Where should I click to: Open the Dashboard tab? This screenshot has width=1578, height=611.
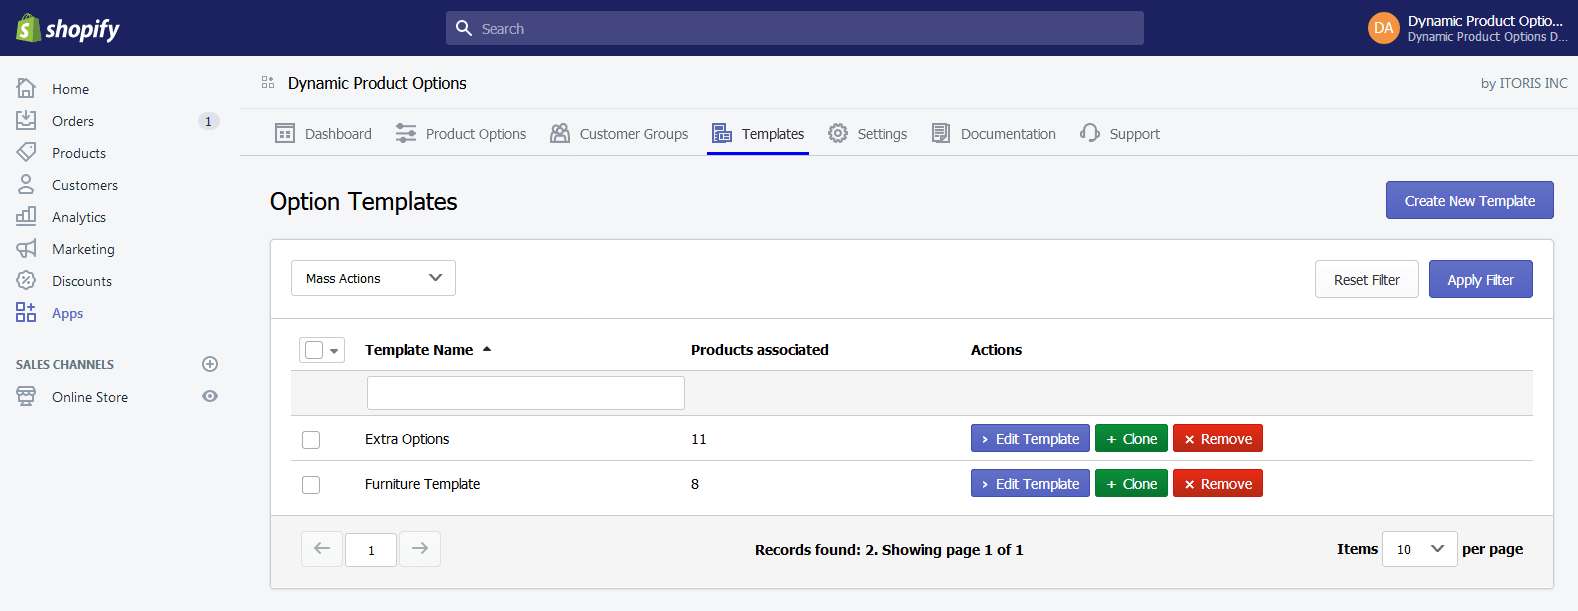[323, 133]
